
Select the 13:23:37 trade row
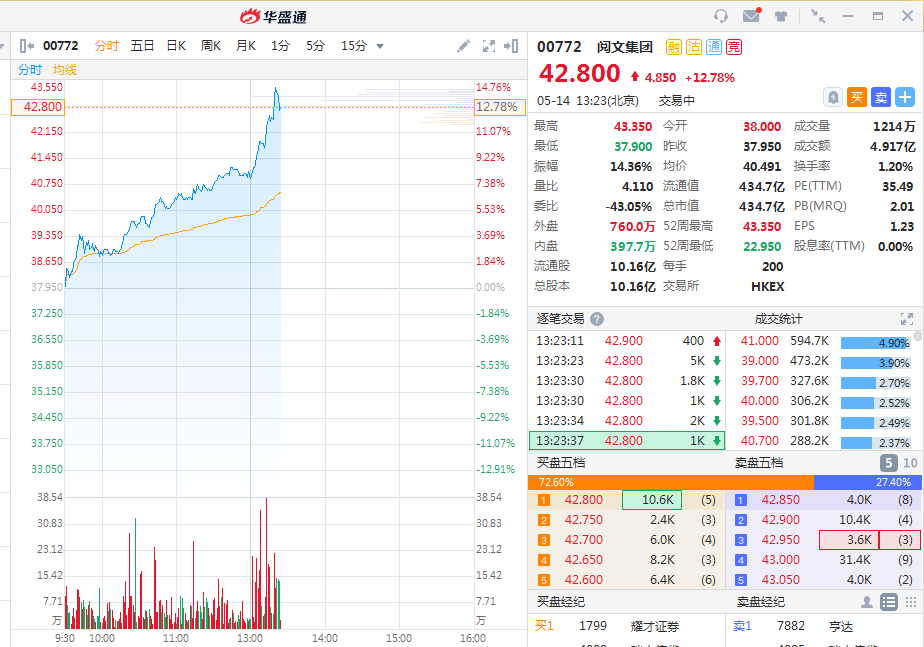coord(627,441)
